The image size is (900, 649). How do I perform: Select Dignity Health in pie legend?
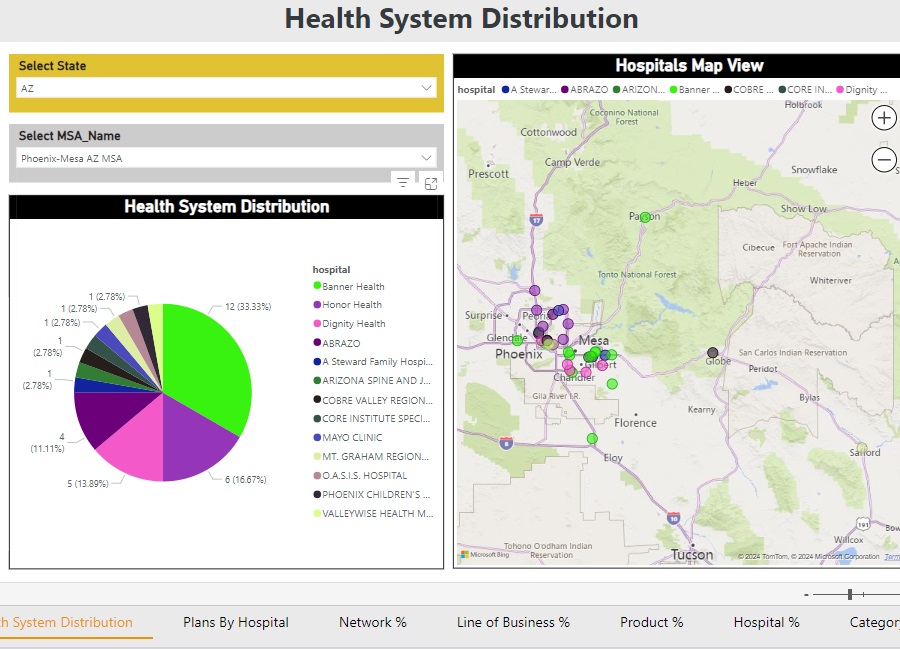(x=350, y=324)
